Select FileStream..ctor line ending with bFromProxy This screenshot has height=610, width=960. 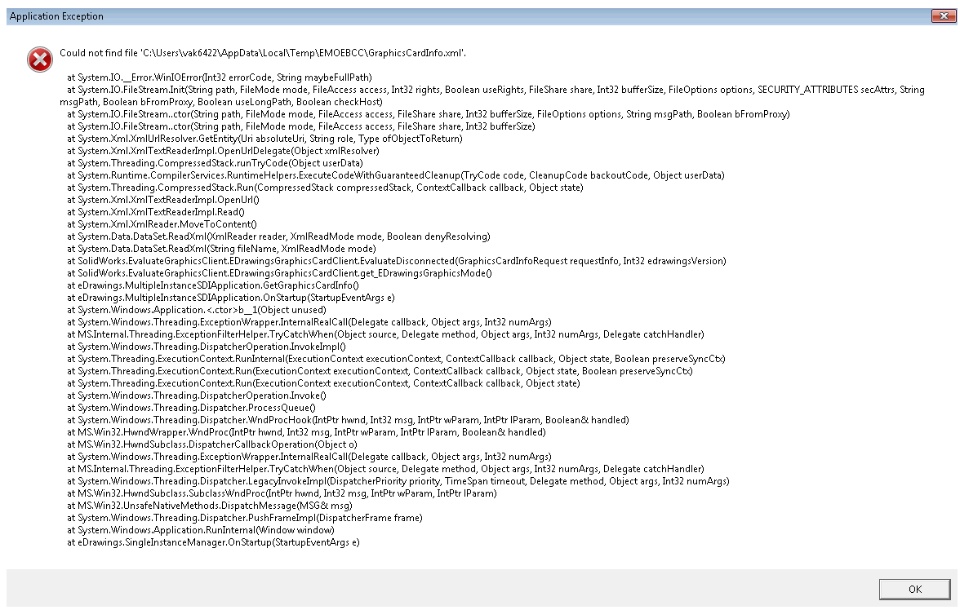pyautogui.click(x=429, y=114)
